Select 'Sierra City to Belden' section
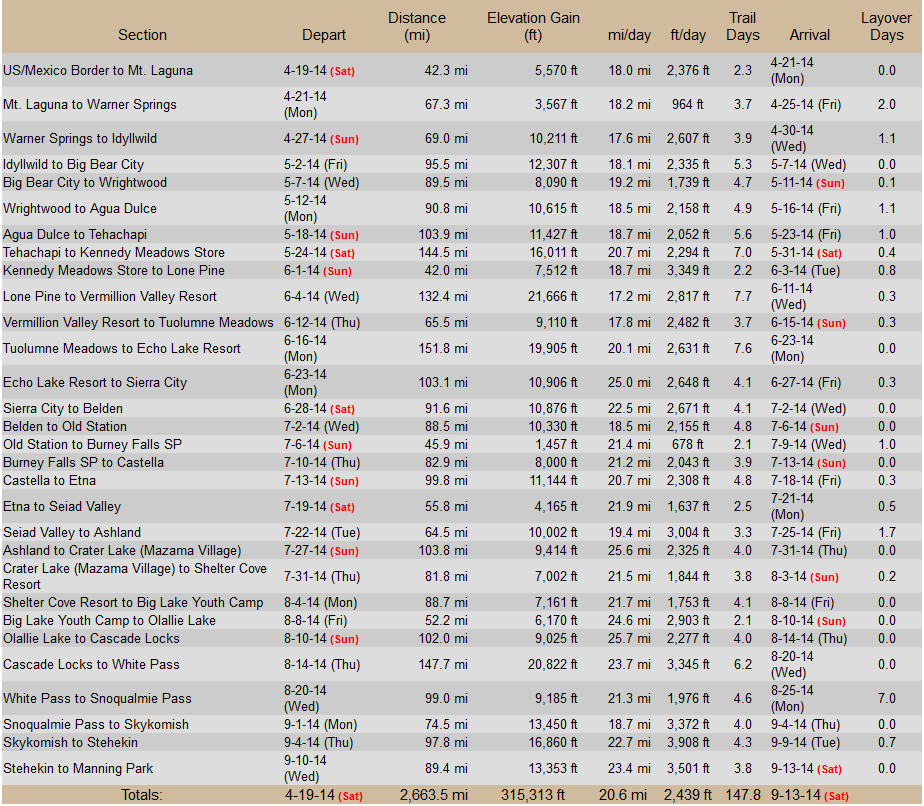Image resolution: width=924 pixels, height=806 pixels. pos(63,409)
